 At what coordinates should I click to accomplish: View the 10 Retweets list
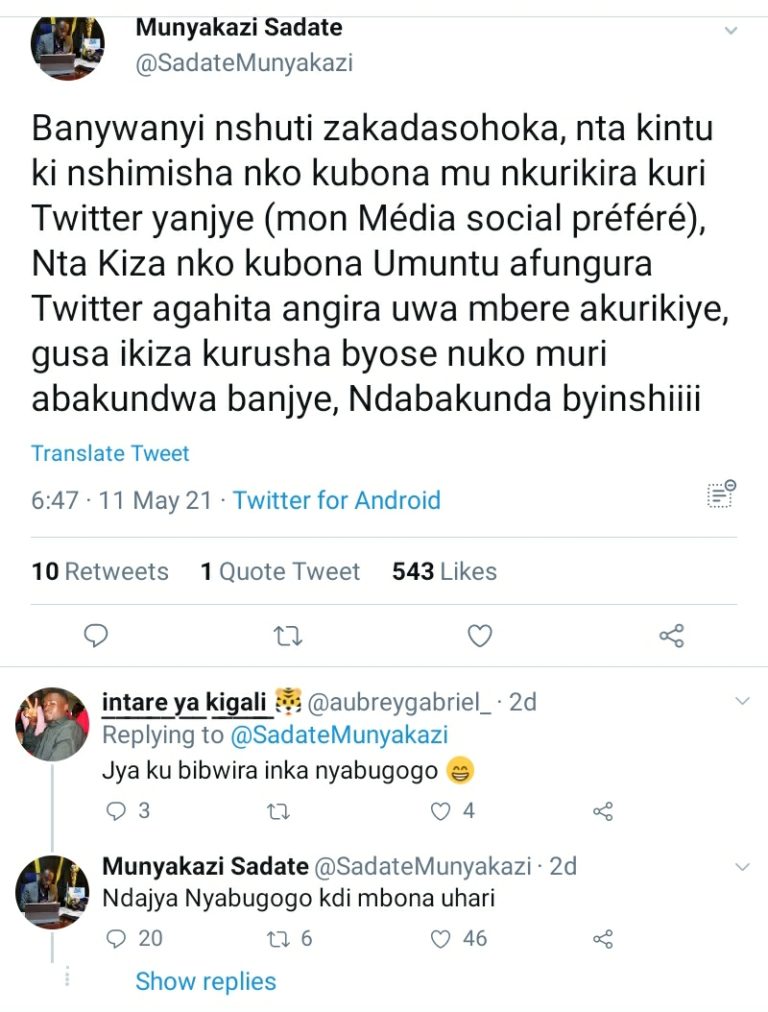(100, 571)
